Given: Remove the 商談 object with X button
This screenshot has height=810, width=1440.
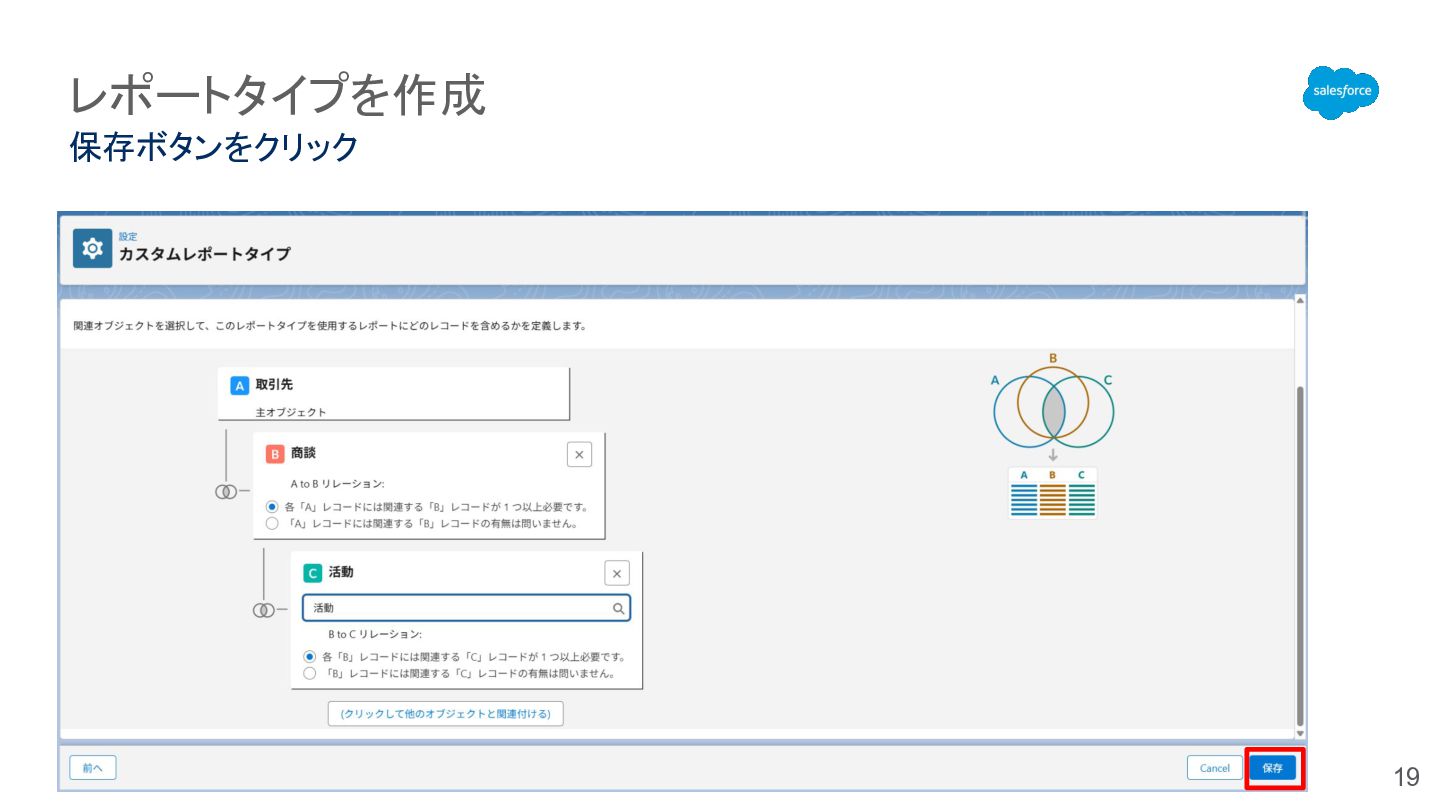Looking at the screenshot, I should (579, 455).
